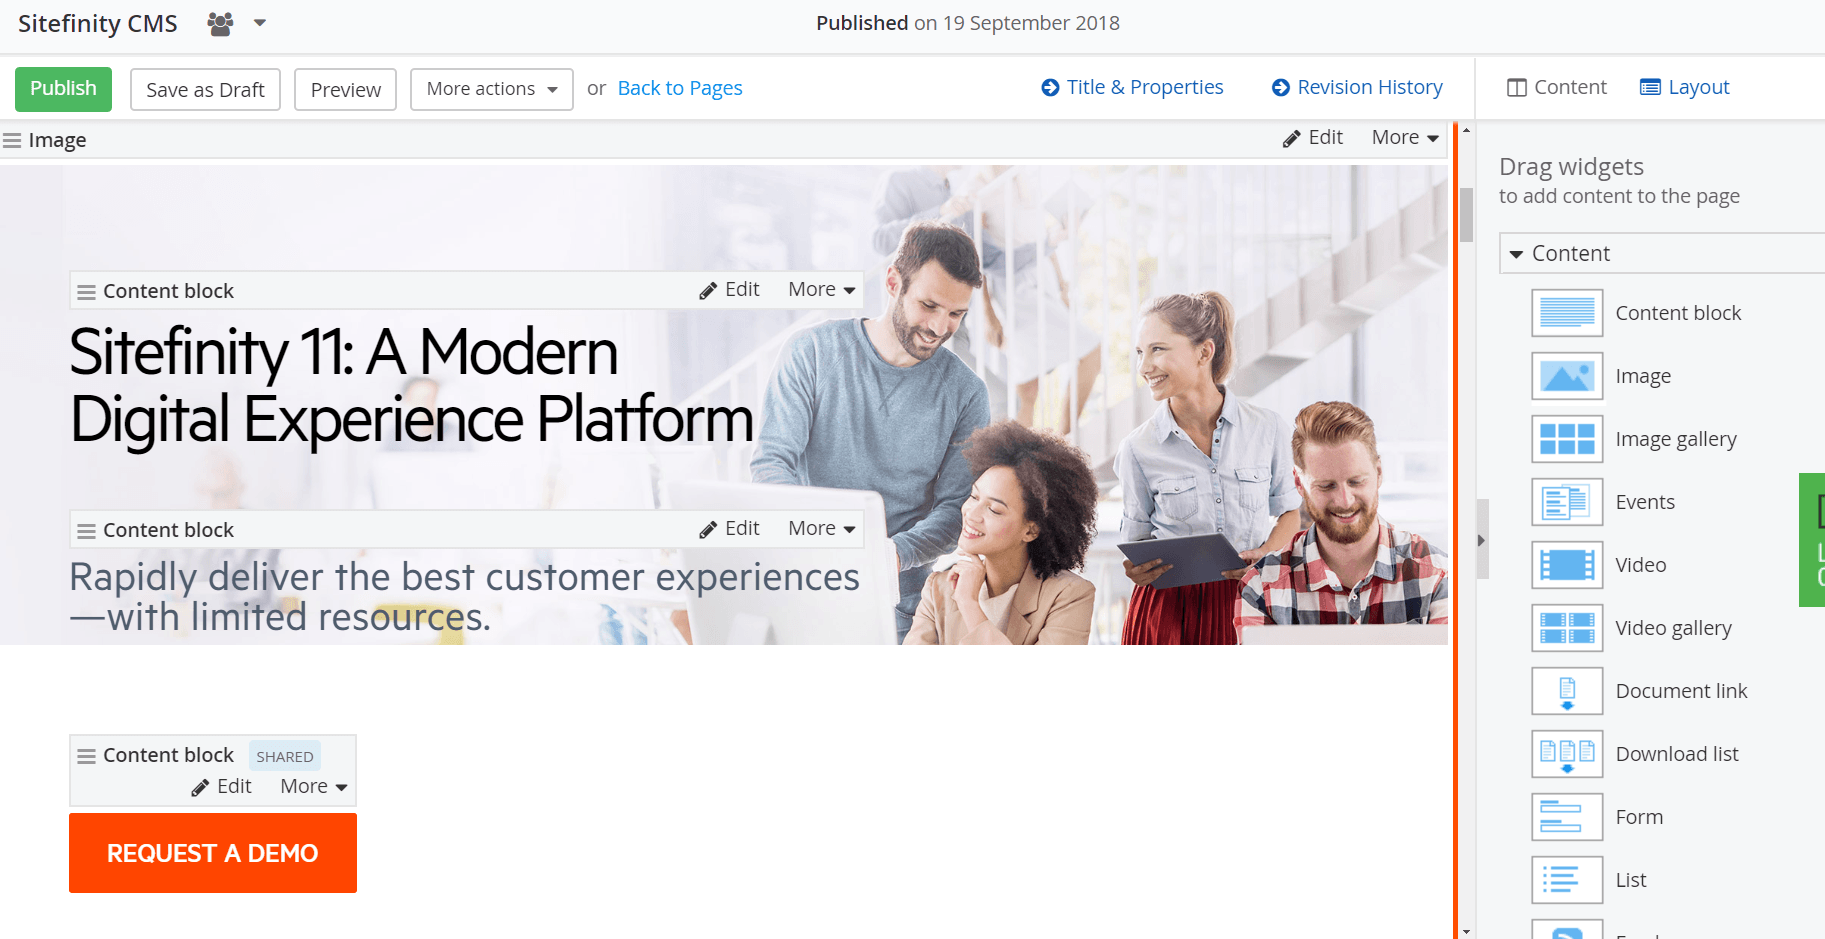Select the Download list widget icon

pos(1567,754)
